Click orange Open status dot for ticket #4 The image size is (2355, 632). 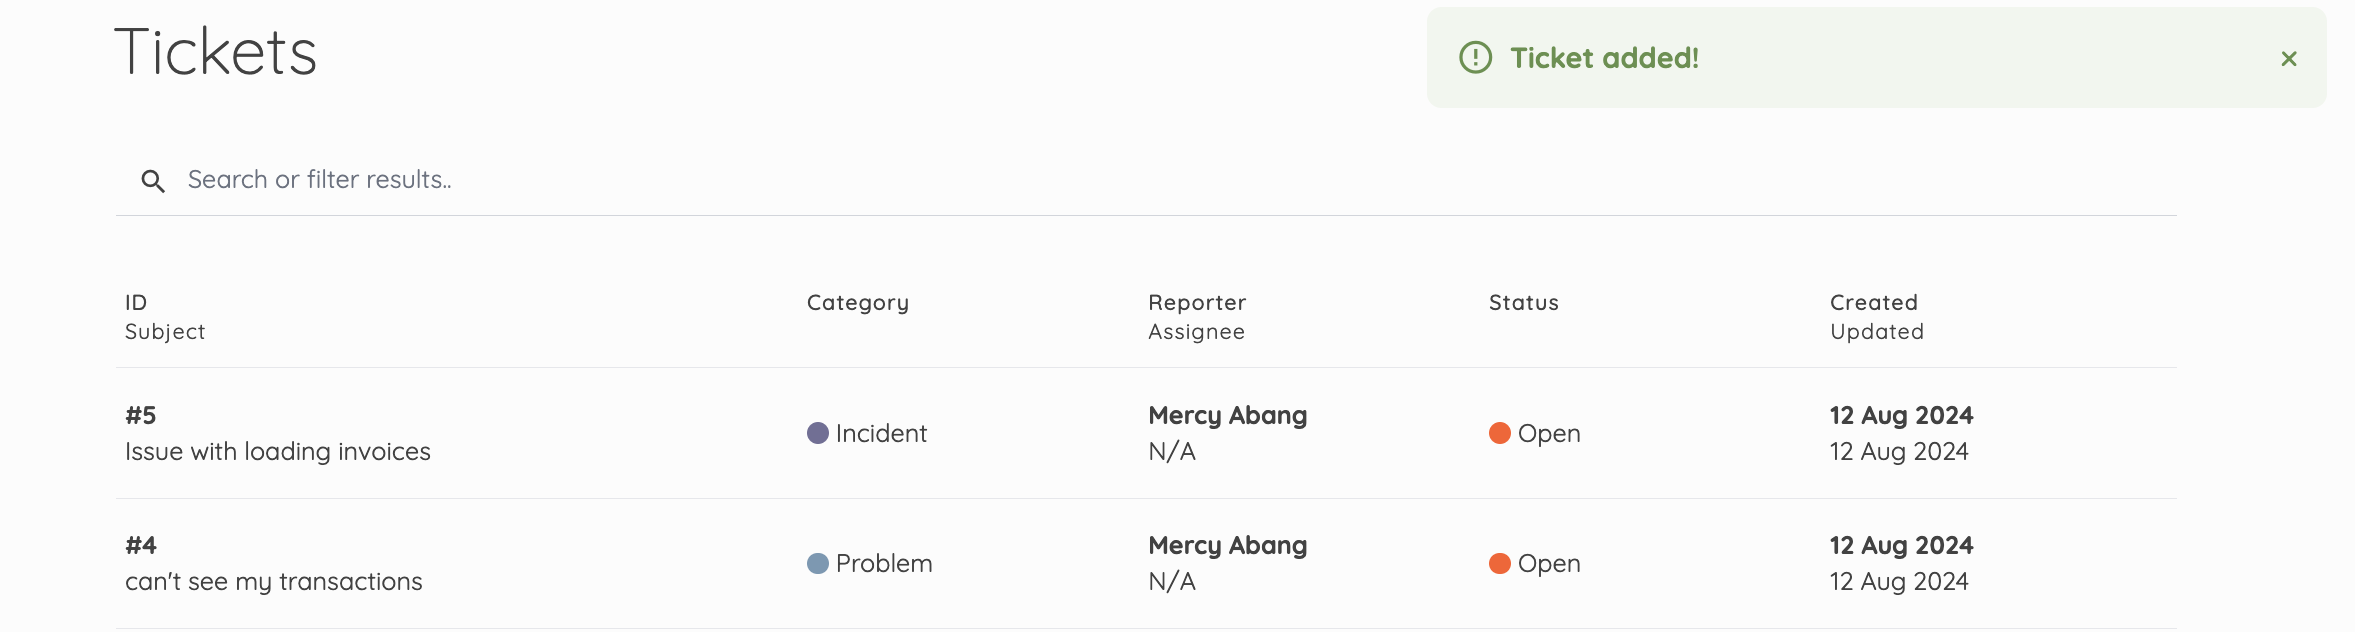click(x=1500, y=563)
